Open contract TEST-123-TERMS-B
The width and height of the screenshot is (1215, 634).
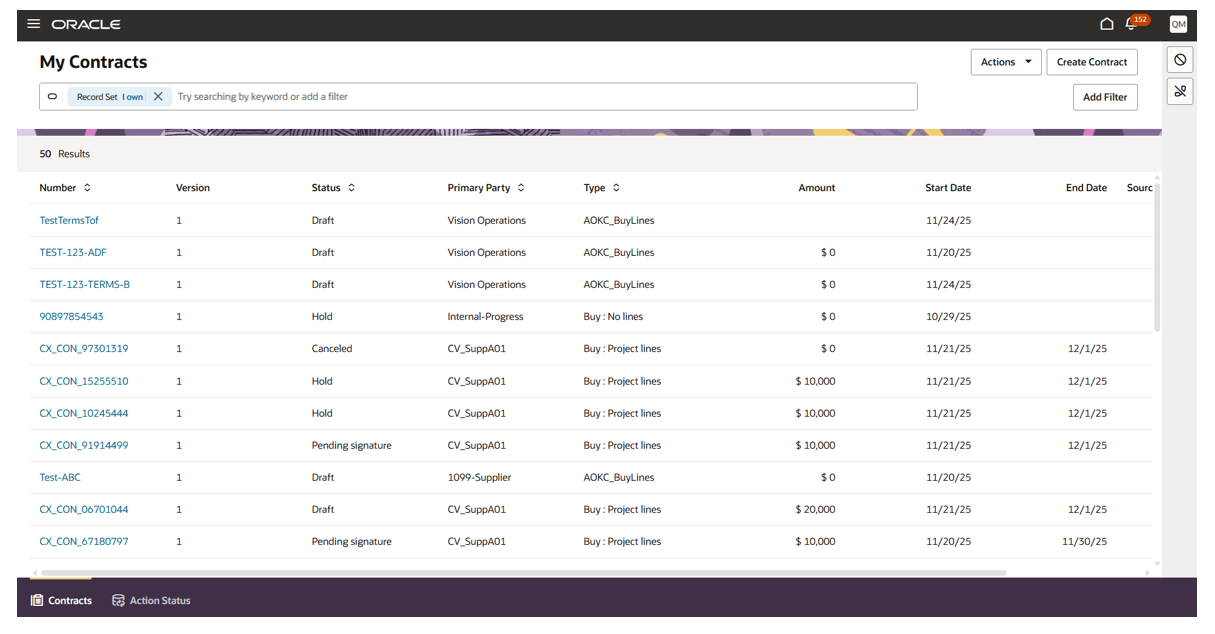85,284
